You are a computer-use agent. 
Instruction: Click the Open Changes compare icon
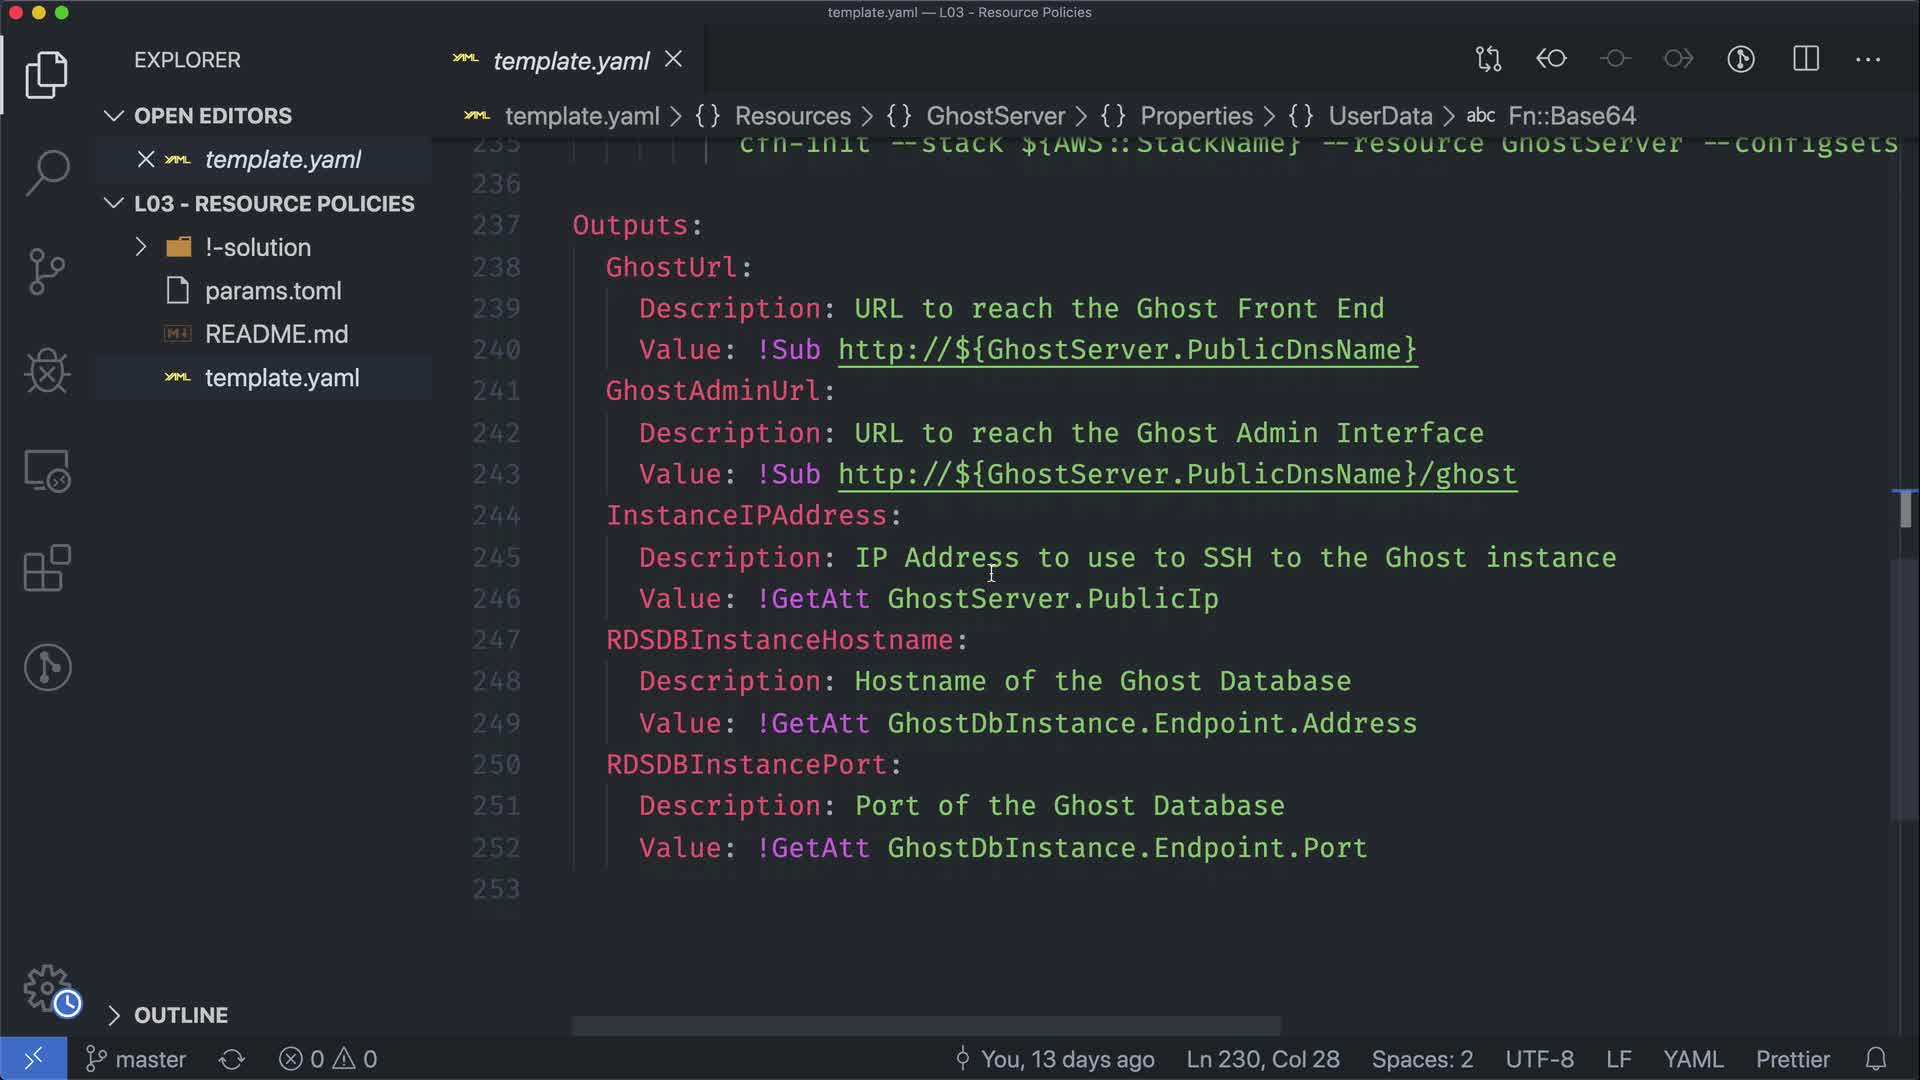(1488, 59)
